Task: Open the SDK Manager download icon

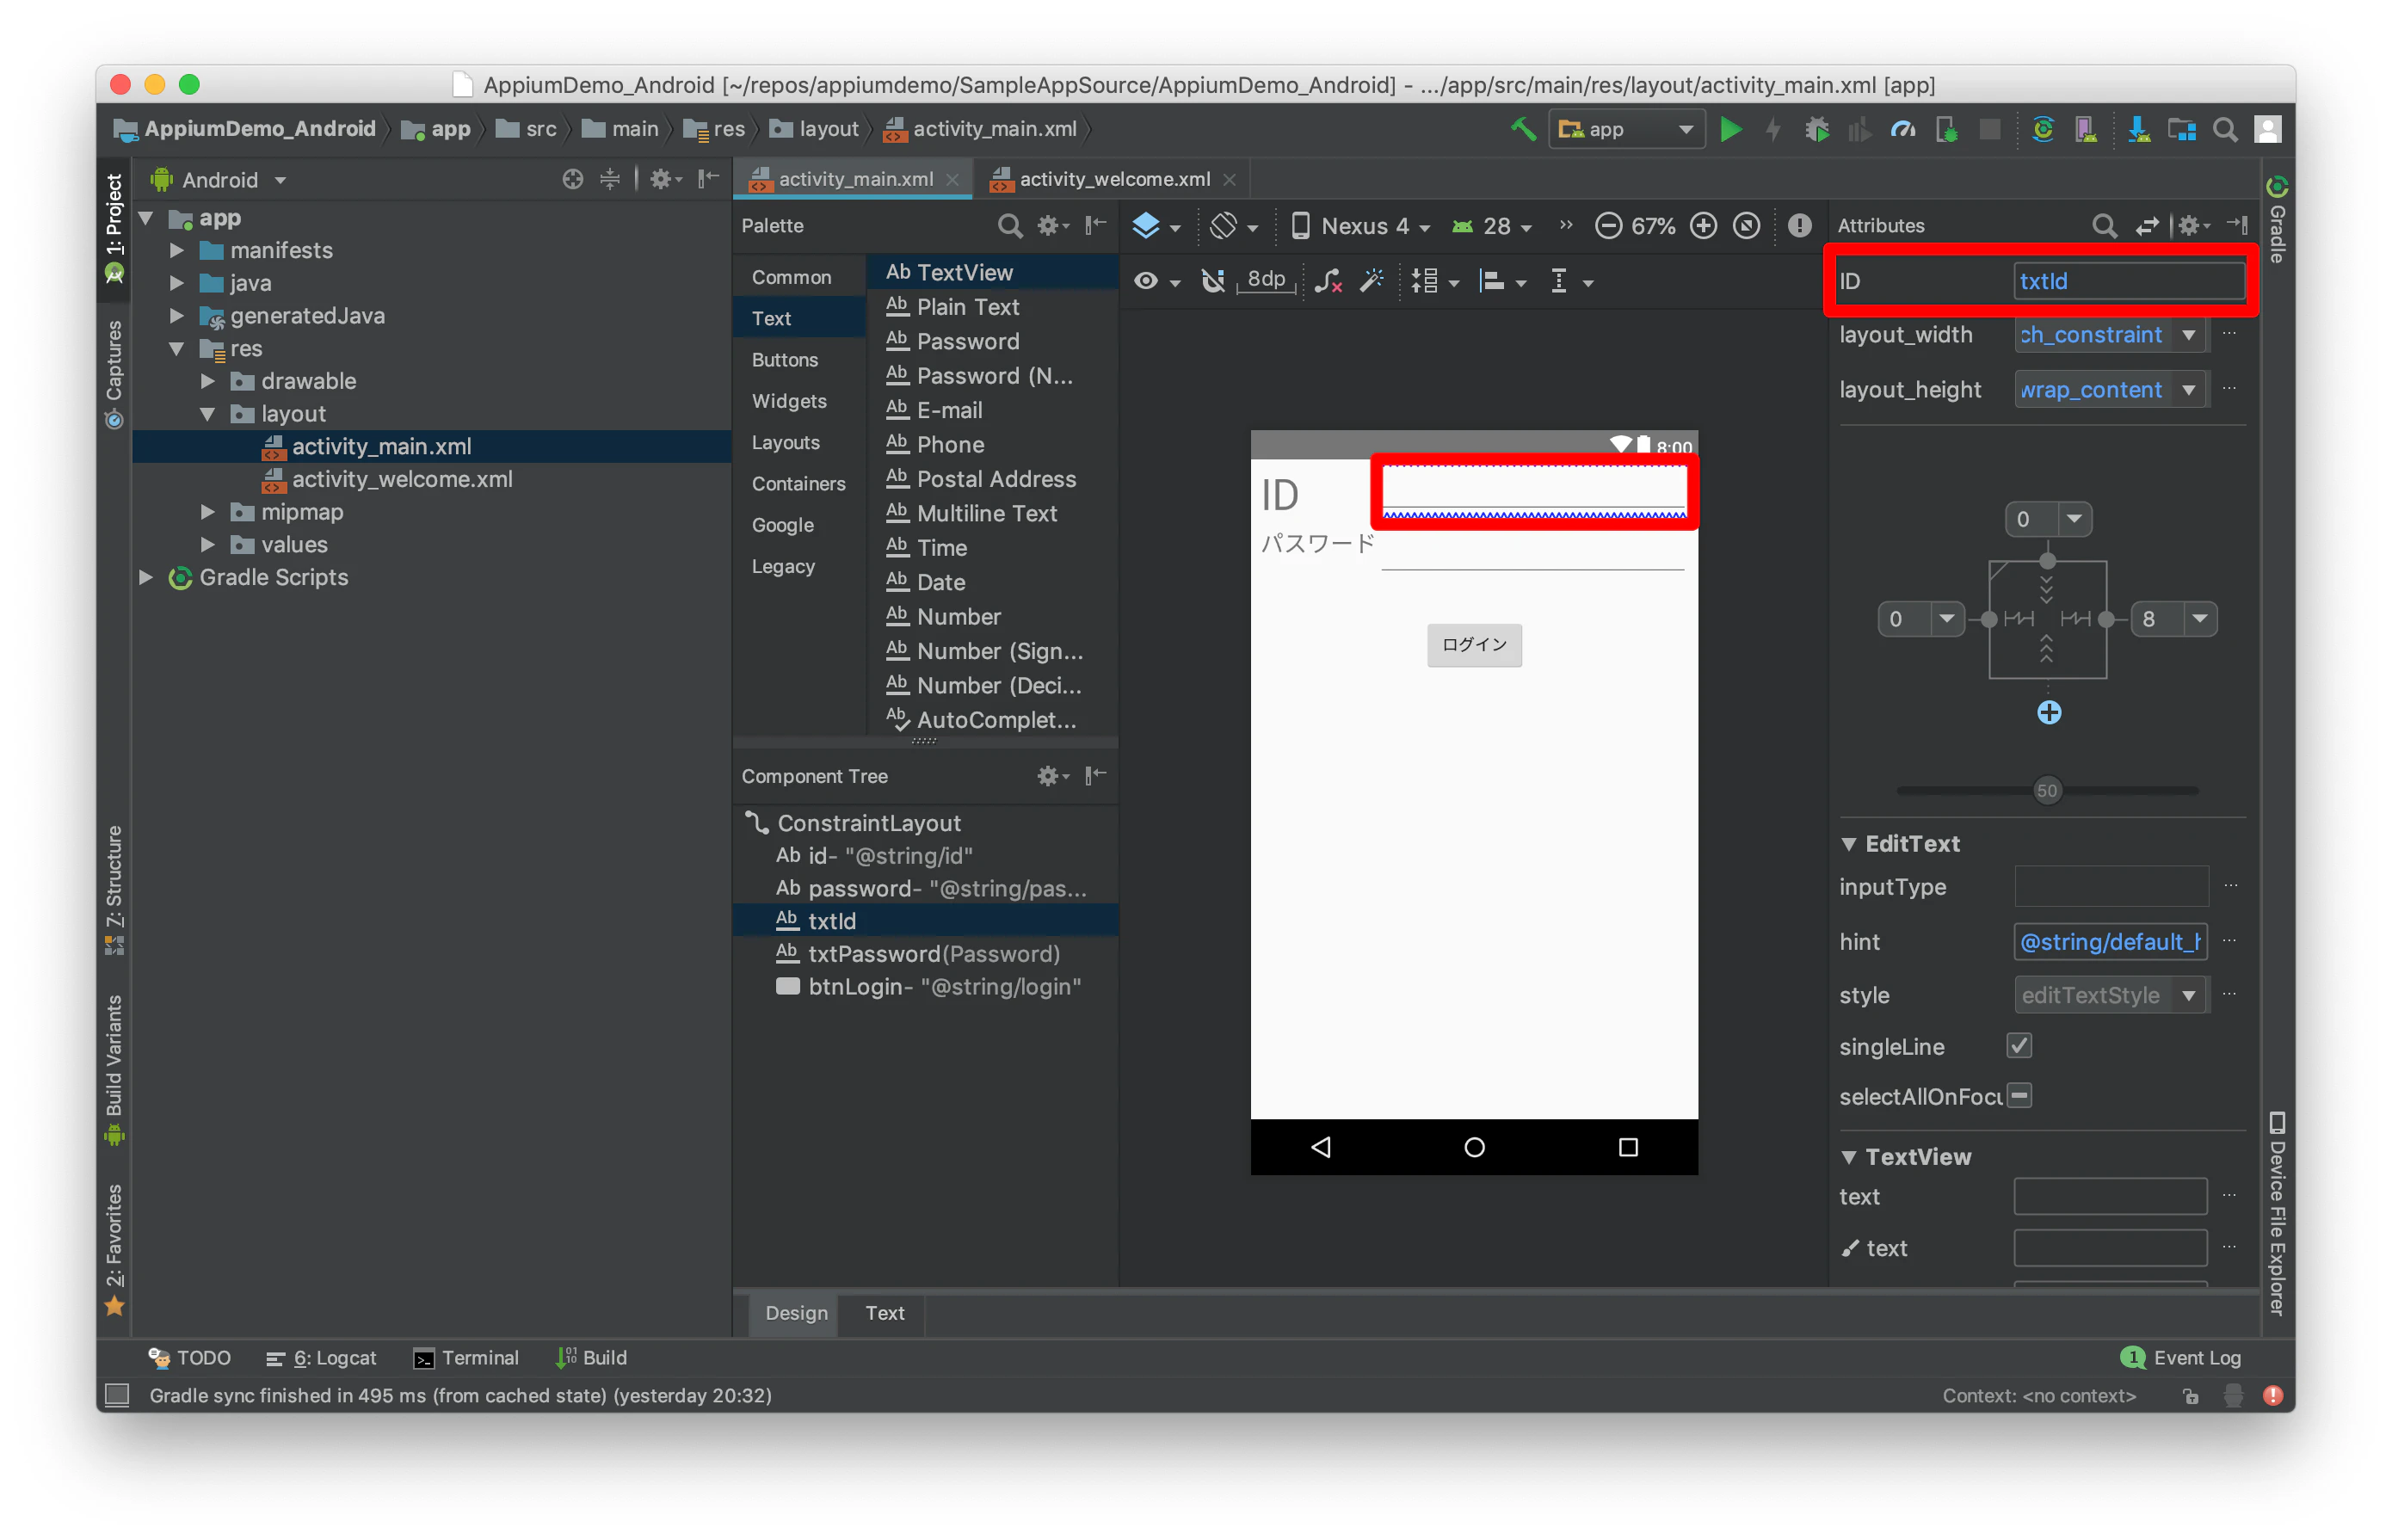Action: tap(2138, 129)
